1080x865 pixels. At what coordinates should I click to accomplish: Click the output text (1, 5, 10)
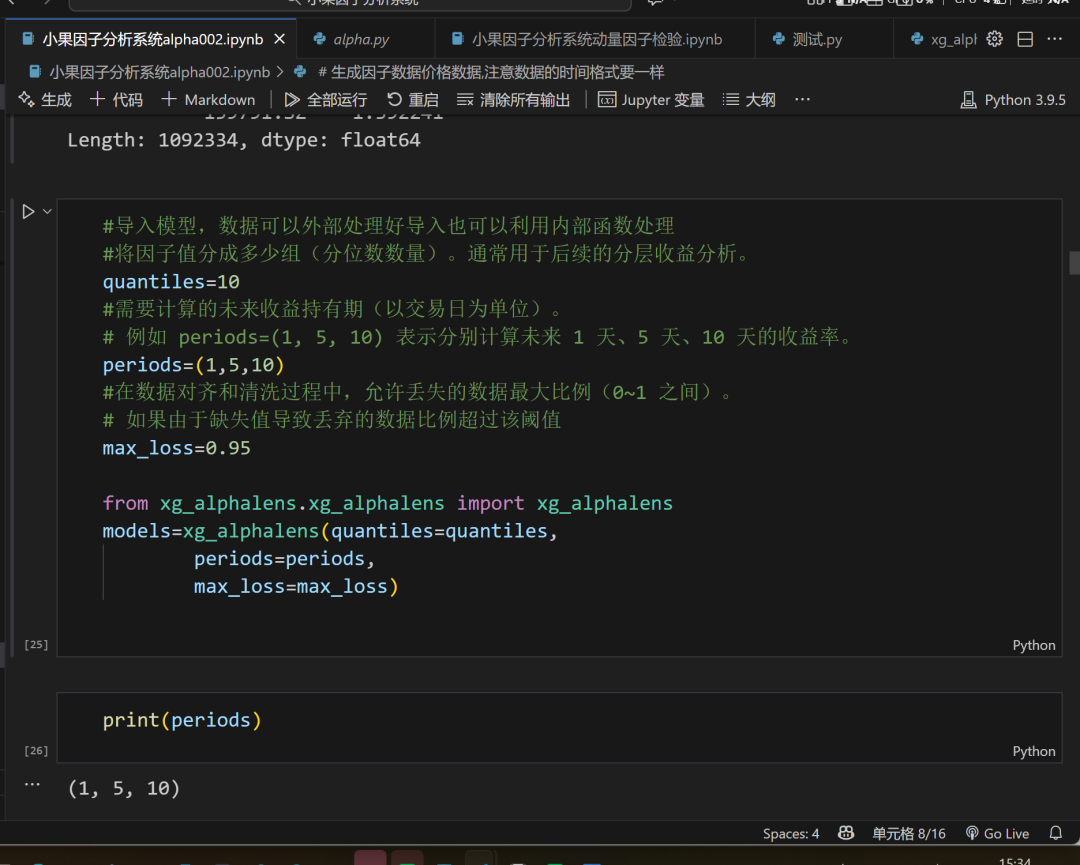pos(124,789)
